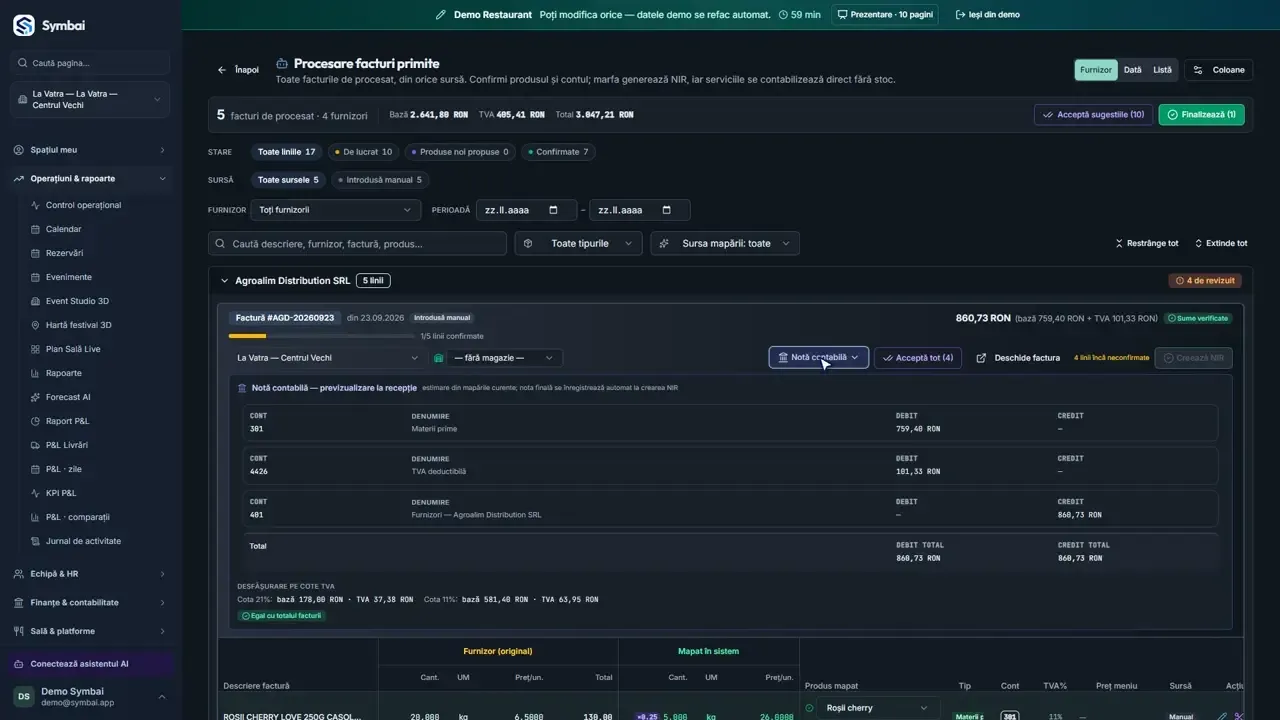
Task: Click the 1/5 linii confirmate progress bar
Action: [323, 336]
